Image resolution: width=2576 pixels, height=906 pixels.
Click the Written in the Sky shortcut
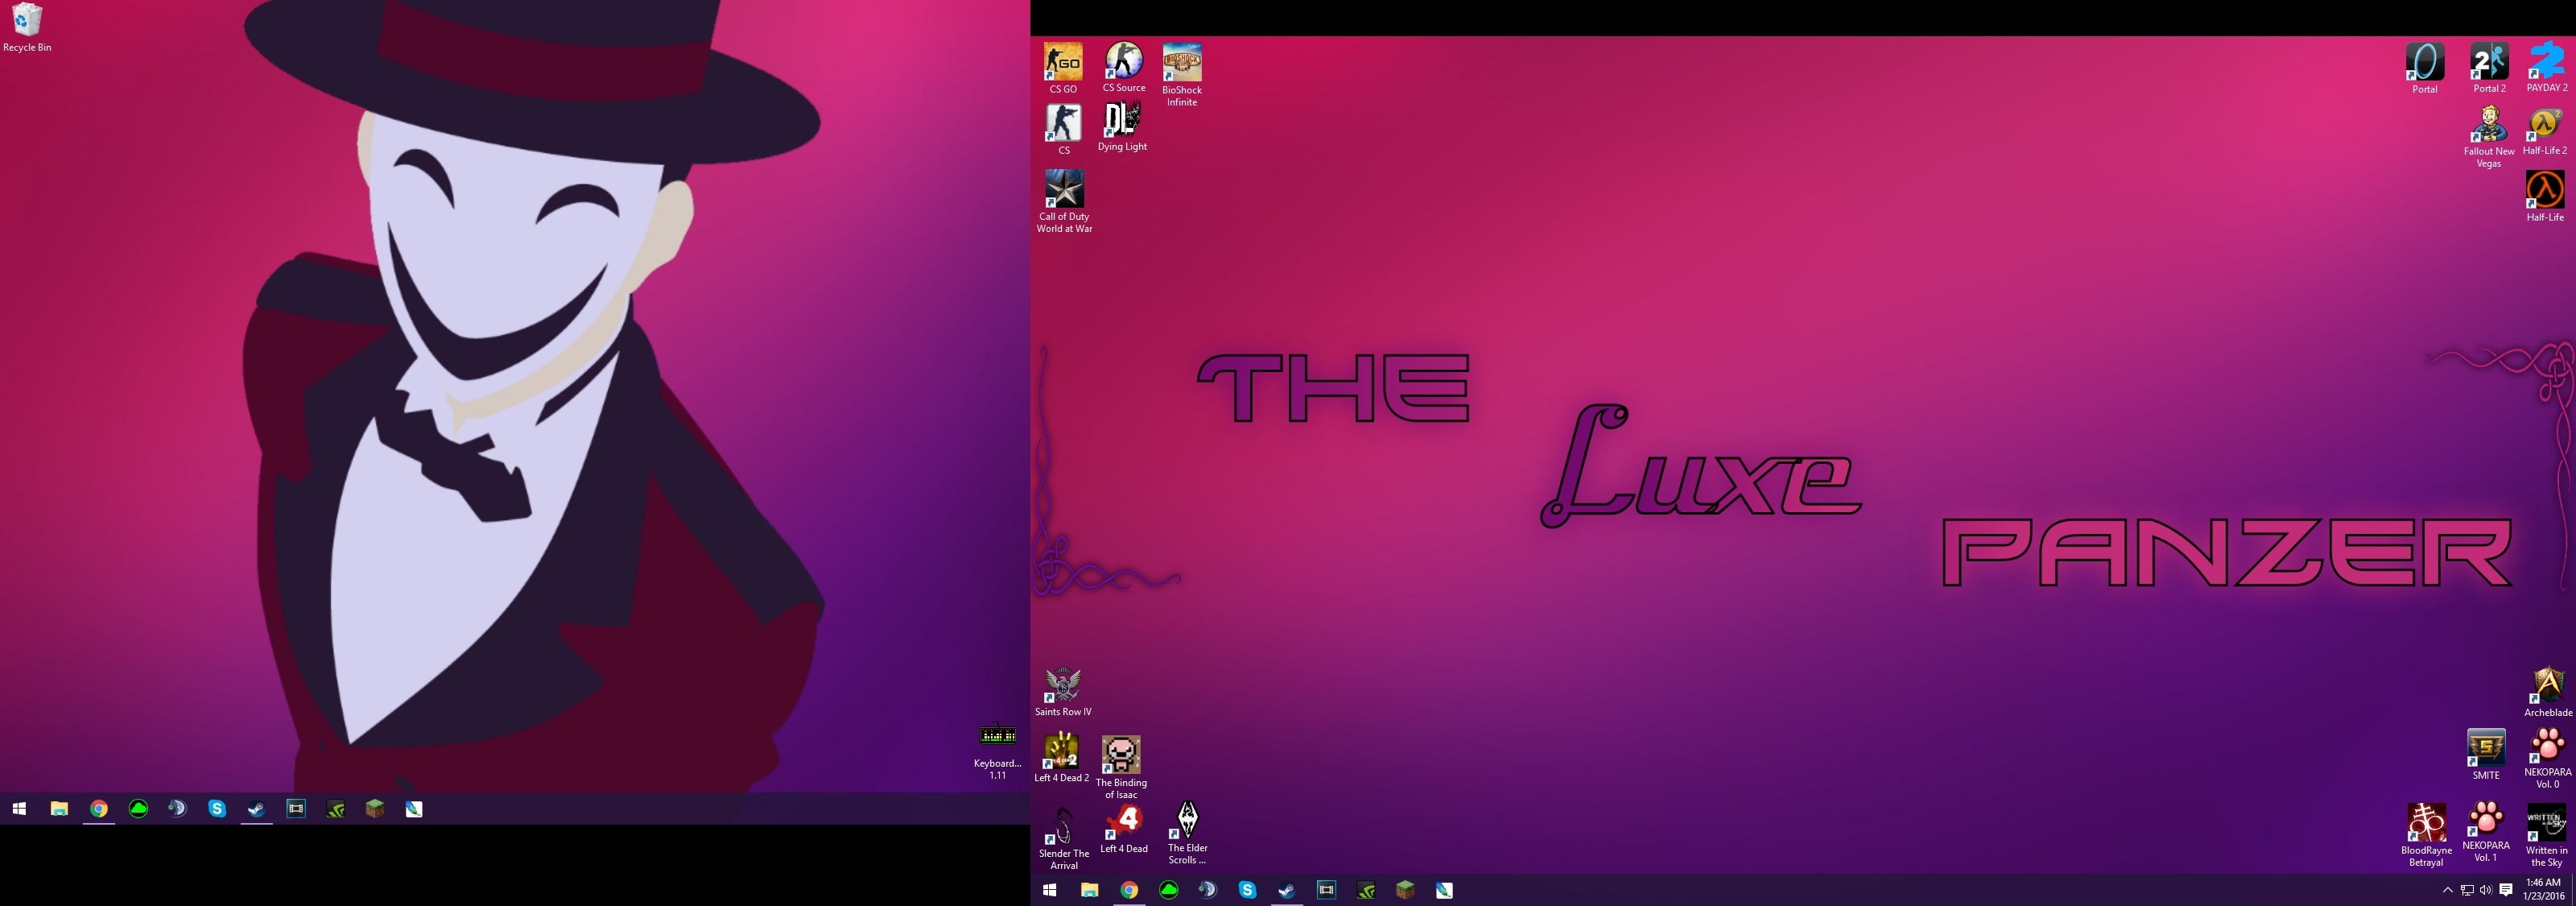click(x=2546, y=835)
